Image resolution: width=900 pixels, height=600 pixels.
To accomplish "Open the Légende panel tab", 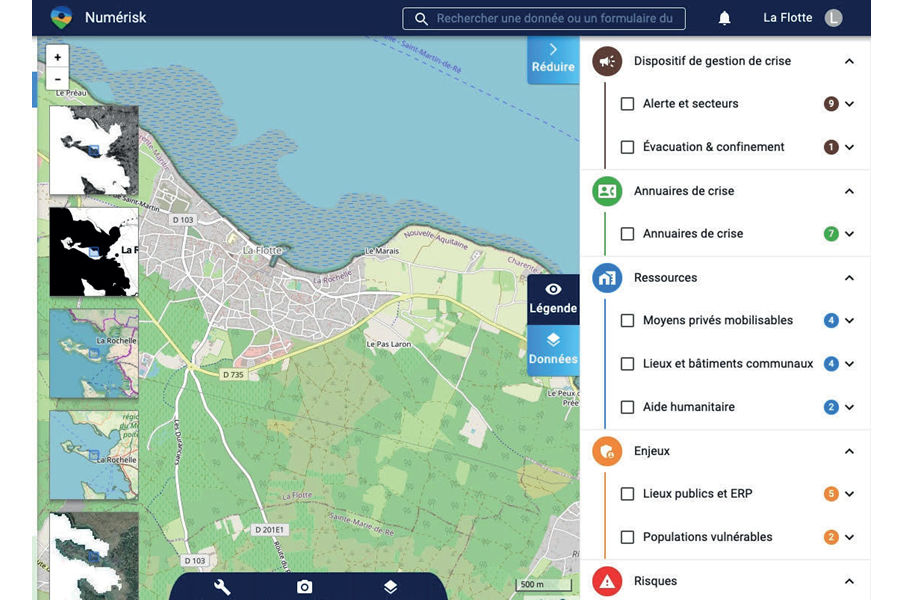I will coord(553,300).
